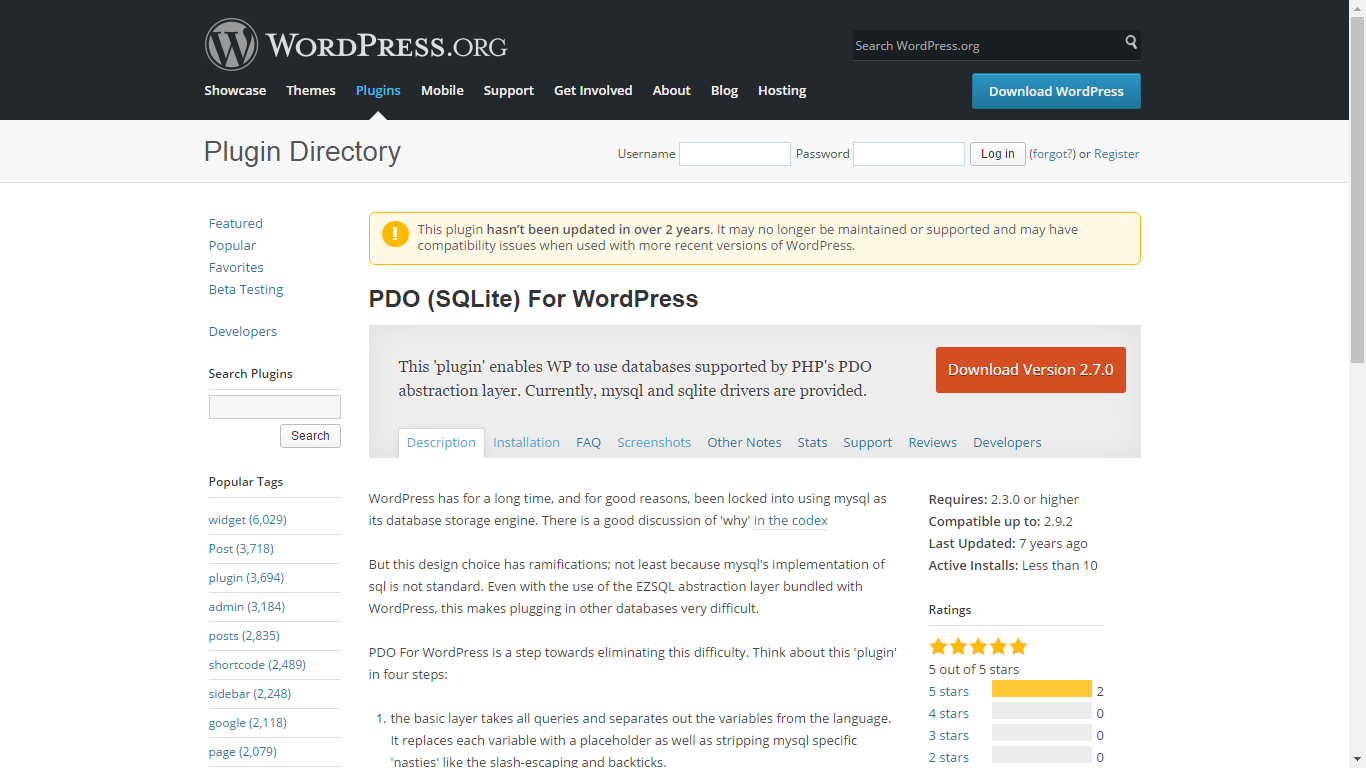
Task: Click the five-star rating graphic
Action: 978,646
